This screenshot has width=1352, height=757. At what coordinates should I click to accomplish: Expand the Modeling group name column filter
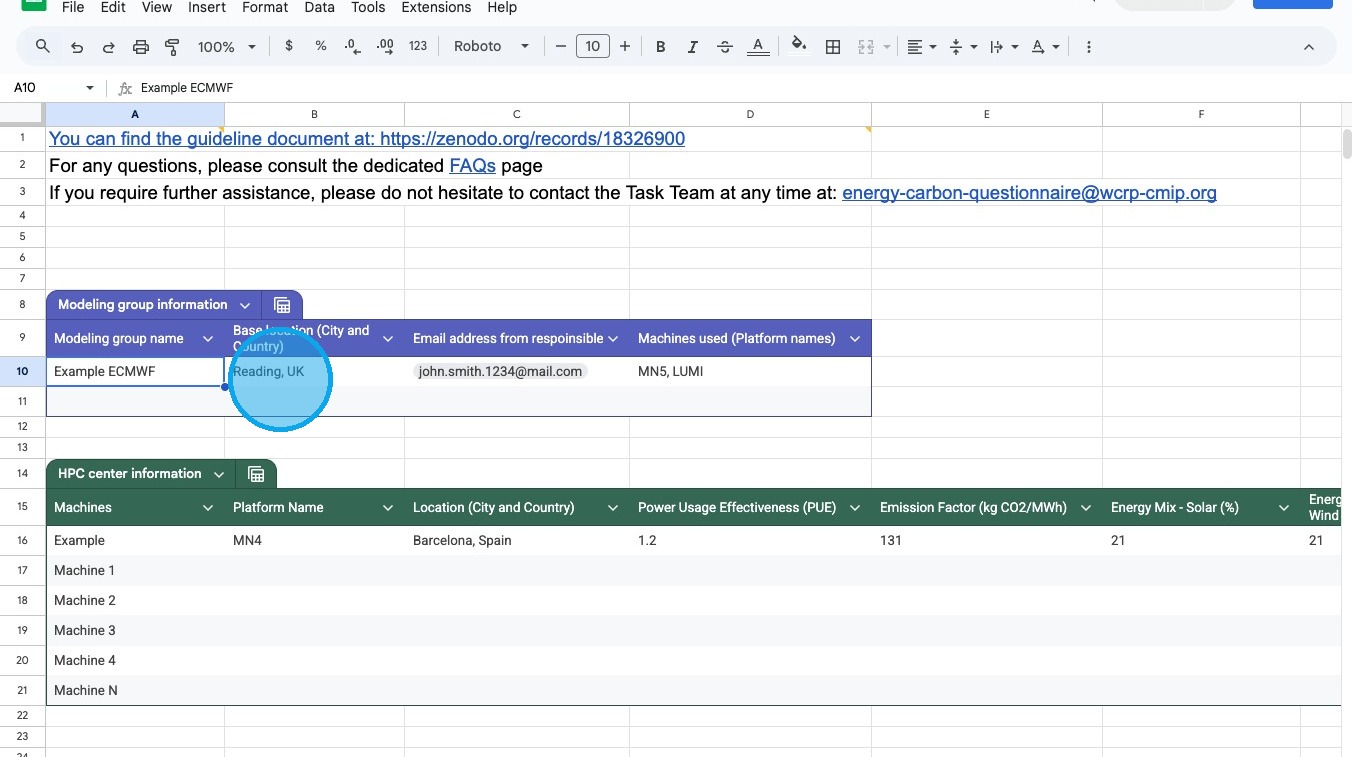click(208, 339)
